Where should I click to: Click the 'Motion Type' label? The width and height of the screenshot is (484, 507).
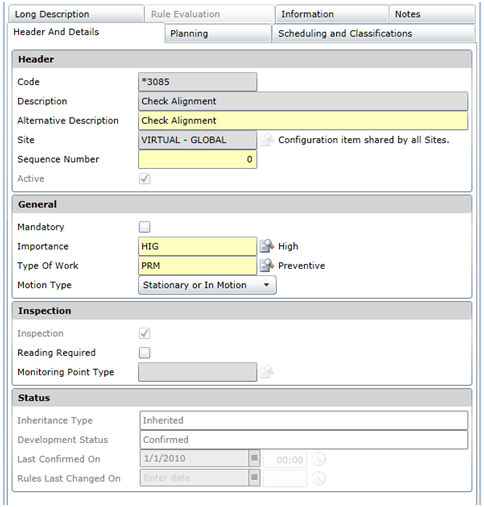click(44, 285)
